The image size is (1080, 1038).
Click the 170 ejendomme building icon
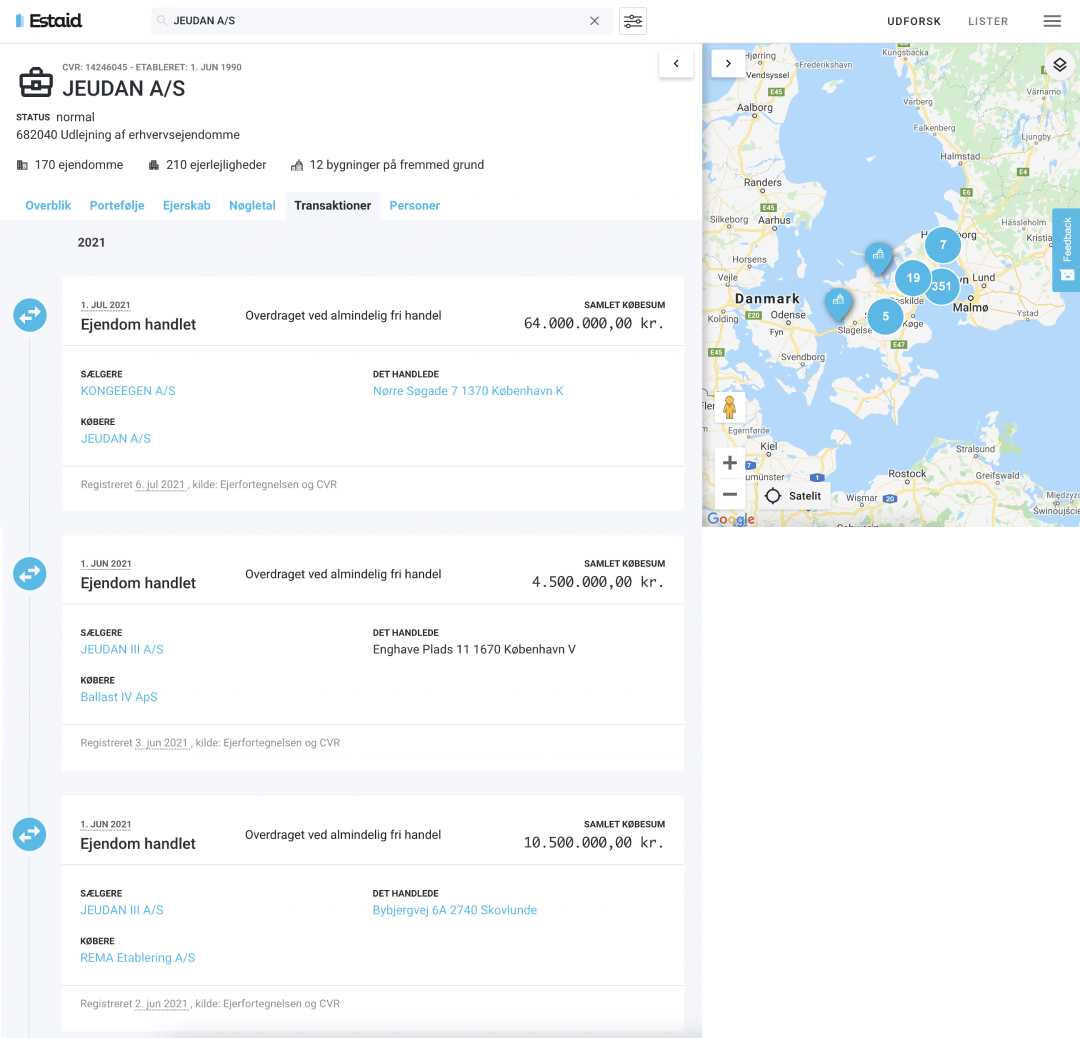(x=22, y=165)
